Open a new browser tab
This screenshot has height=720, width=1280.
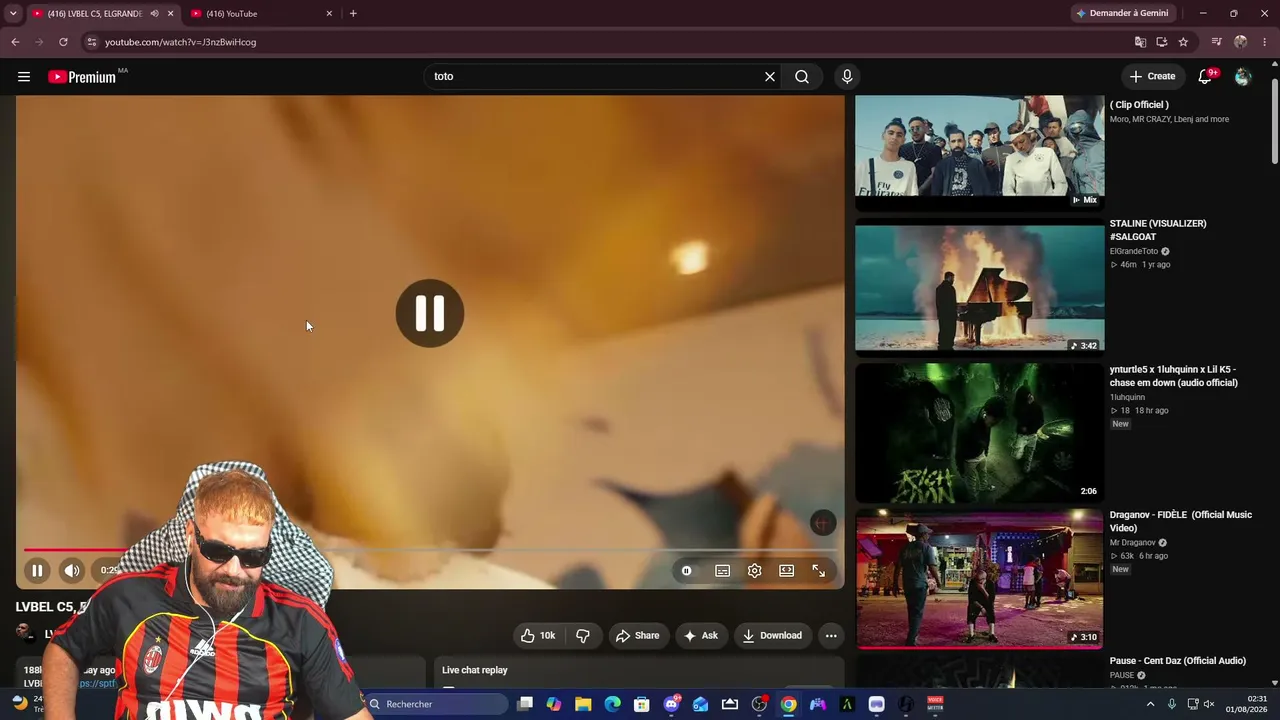[x=353, y=14]
